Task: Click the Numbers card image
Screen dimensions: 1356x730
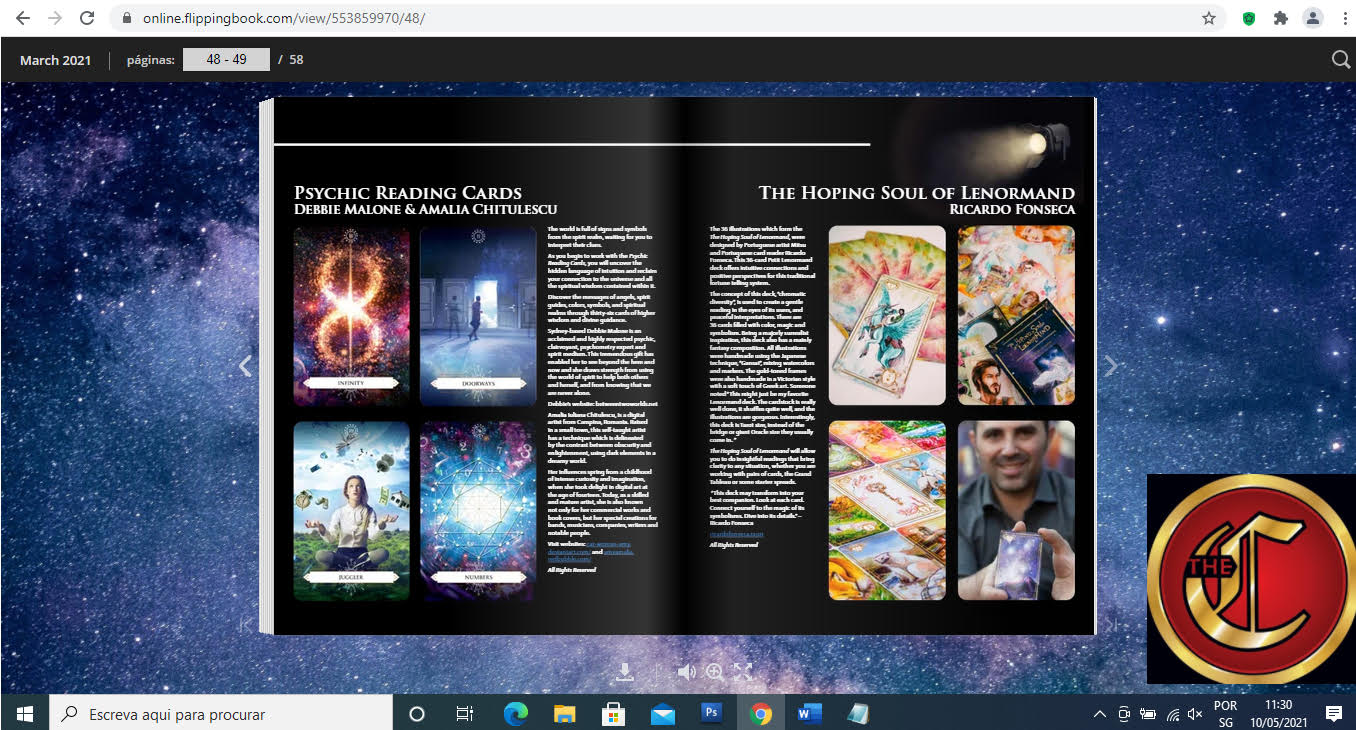Action: (x=478, y=510)
